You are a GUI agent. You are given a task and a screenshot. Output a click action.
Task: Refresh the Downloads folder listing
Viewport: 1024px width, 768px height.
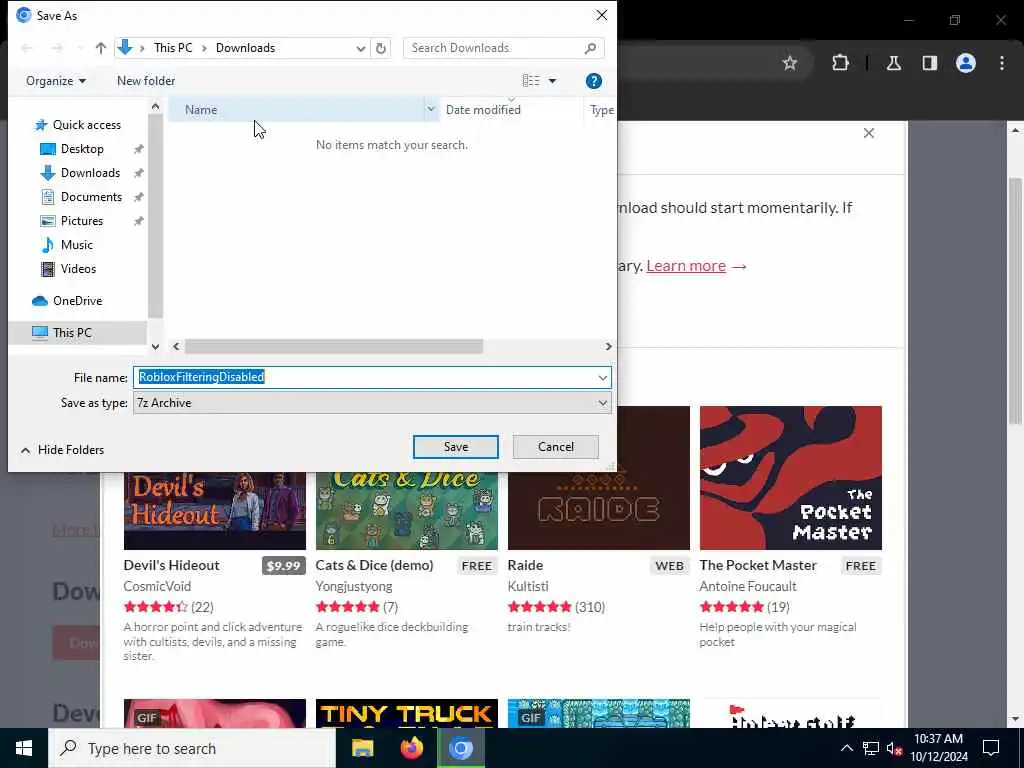tap(381, 48)
